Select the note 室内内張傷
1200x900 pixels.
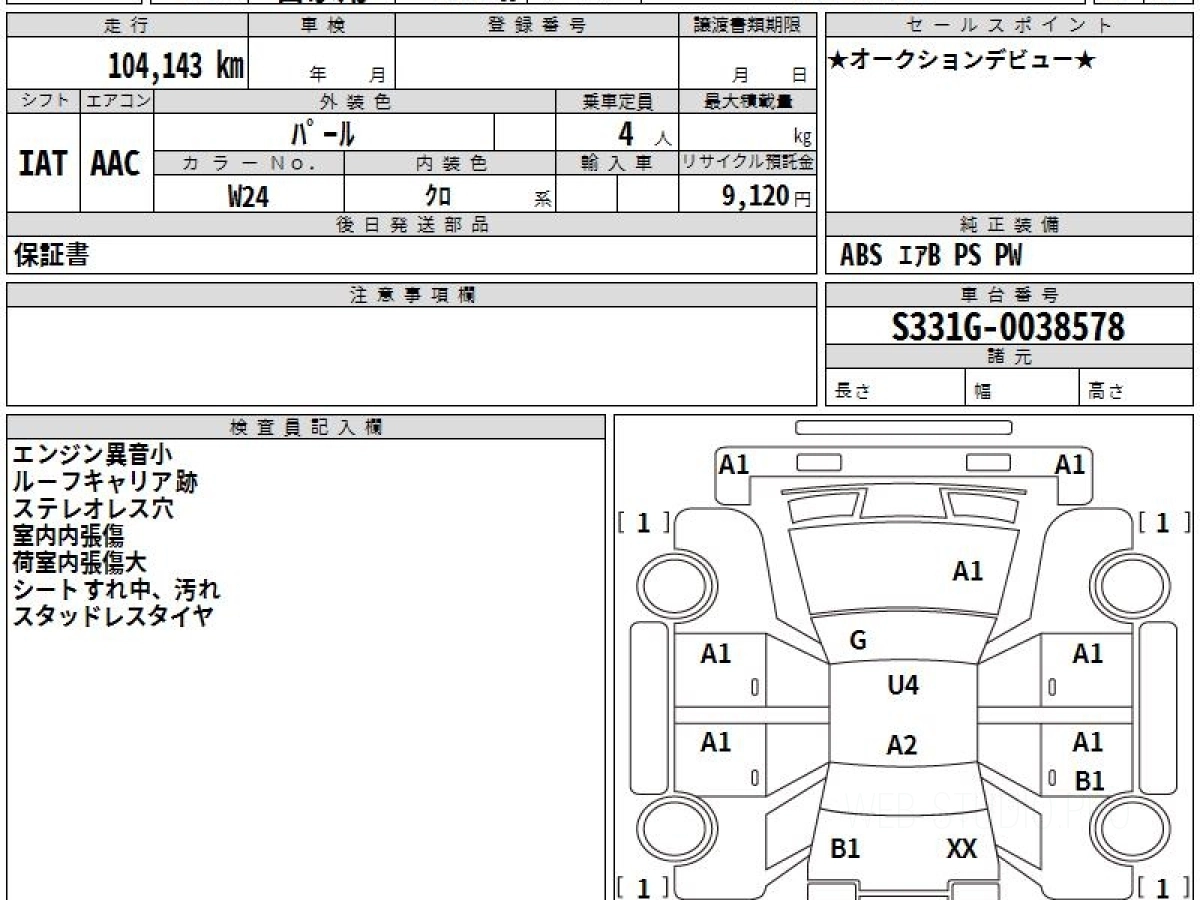(x=68, y=536)
